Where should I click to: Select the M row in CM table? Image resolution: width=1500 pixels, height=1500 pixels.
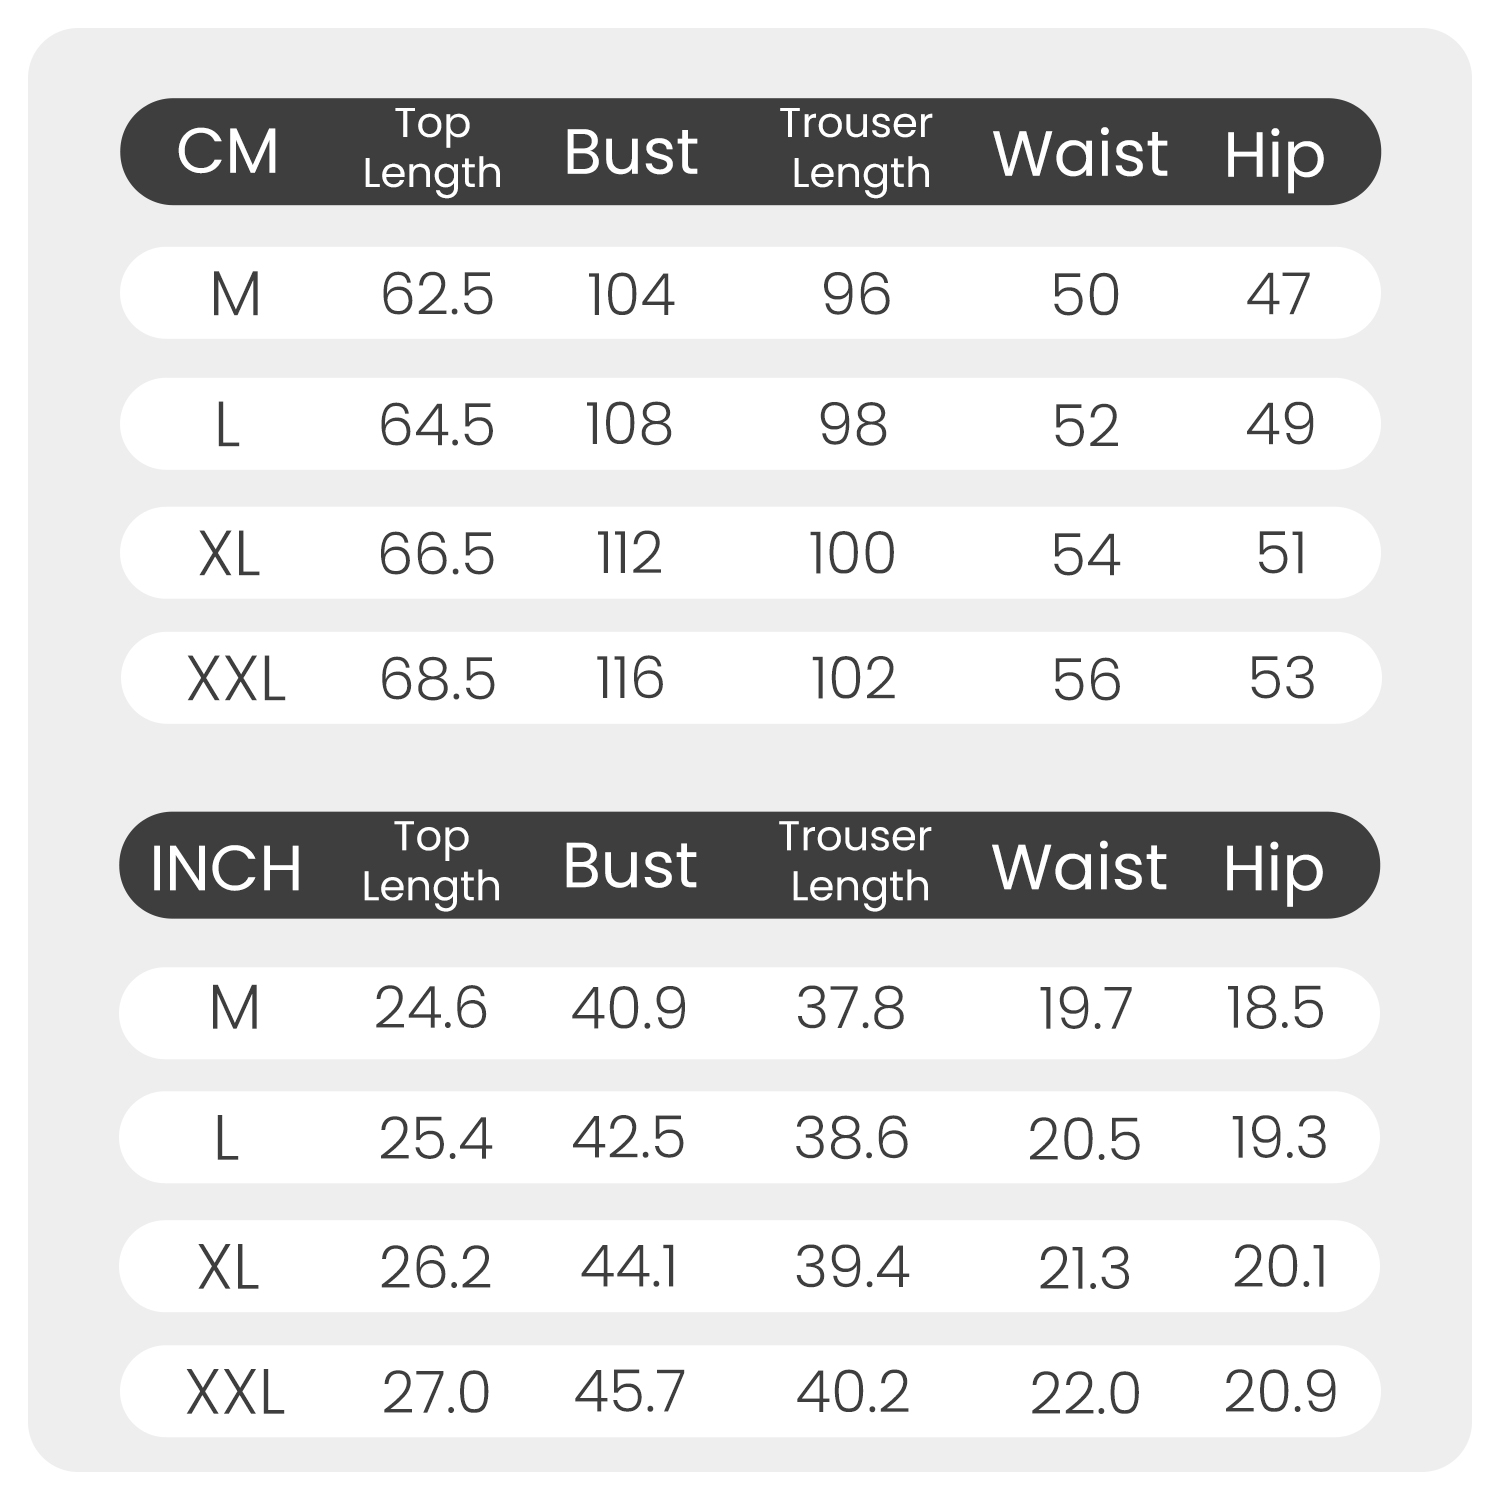750,293
